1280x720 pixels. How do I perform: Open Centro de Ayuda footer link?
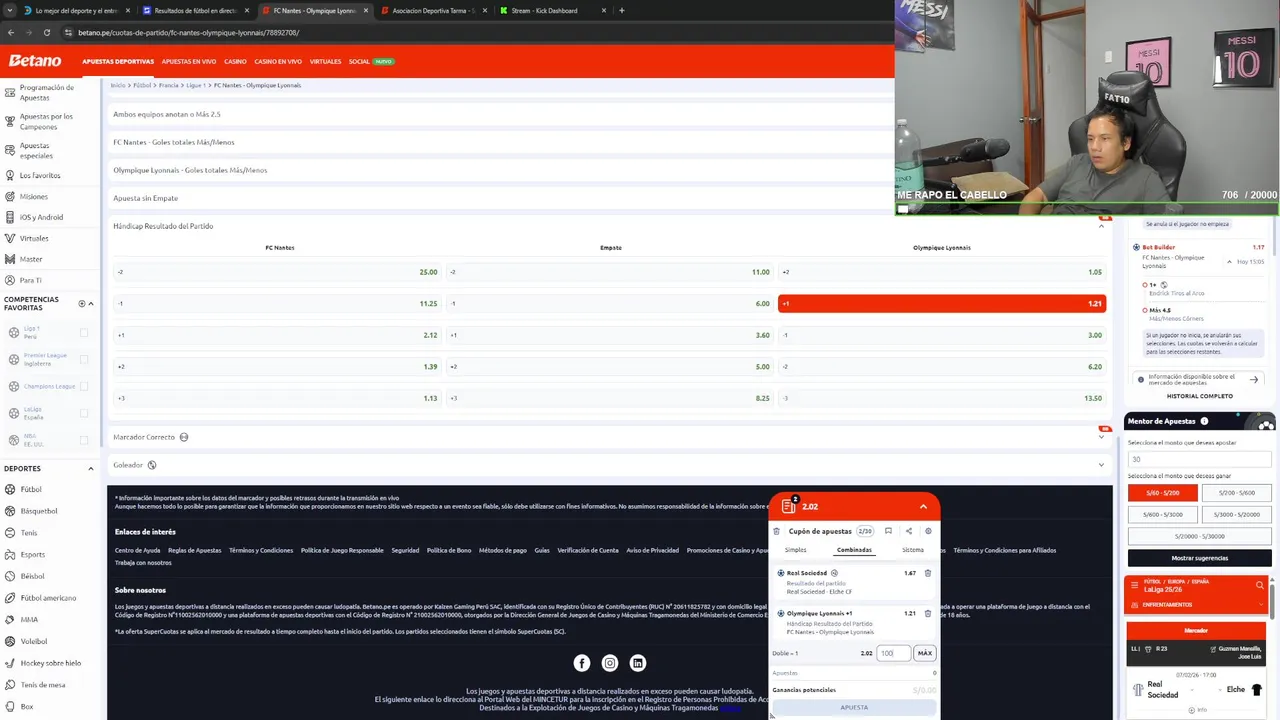[x=137, y=550]
